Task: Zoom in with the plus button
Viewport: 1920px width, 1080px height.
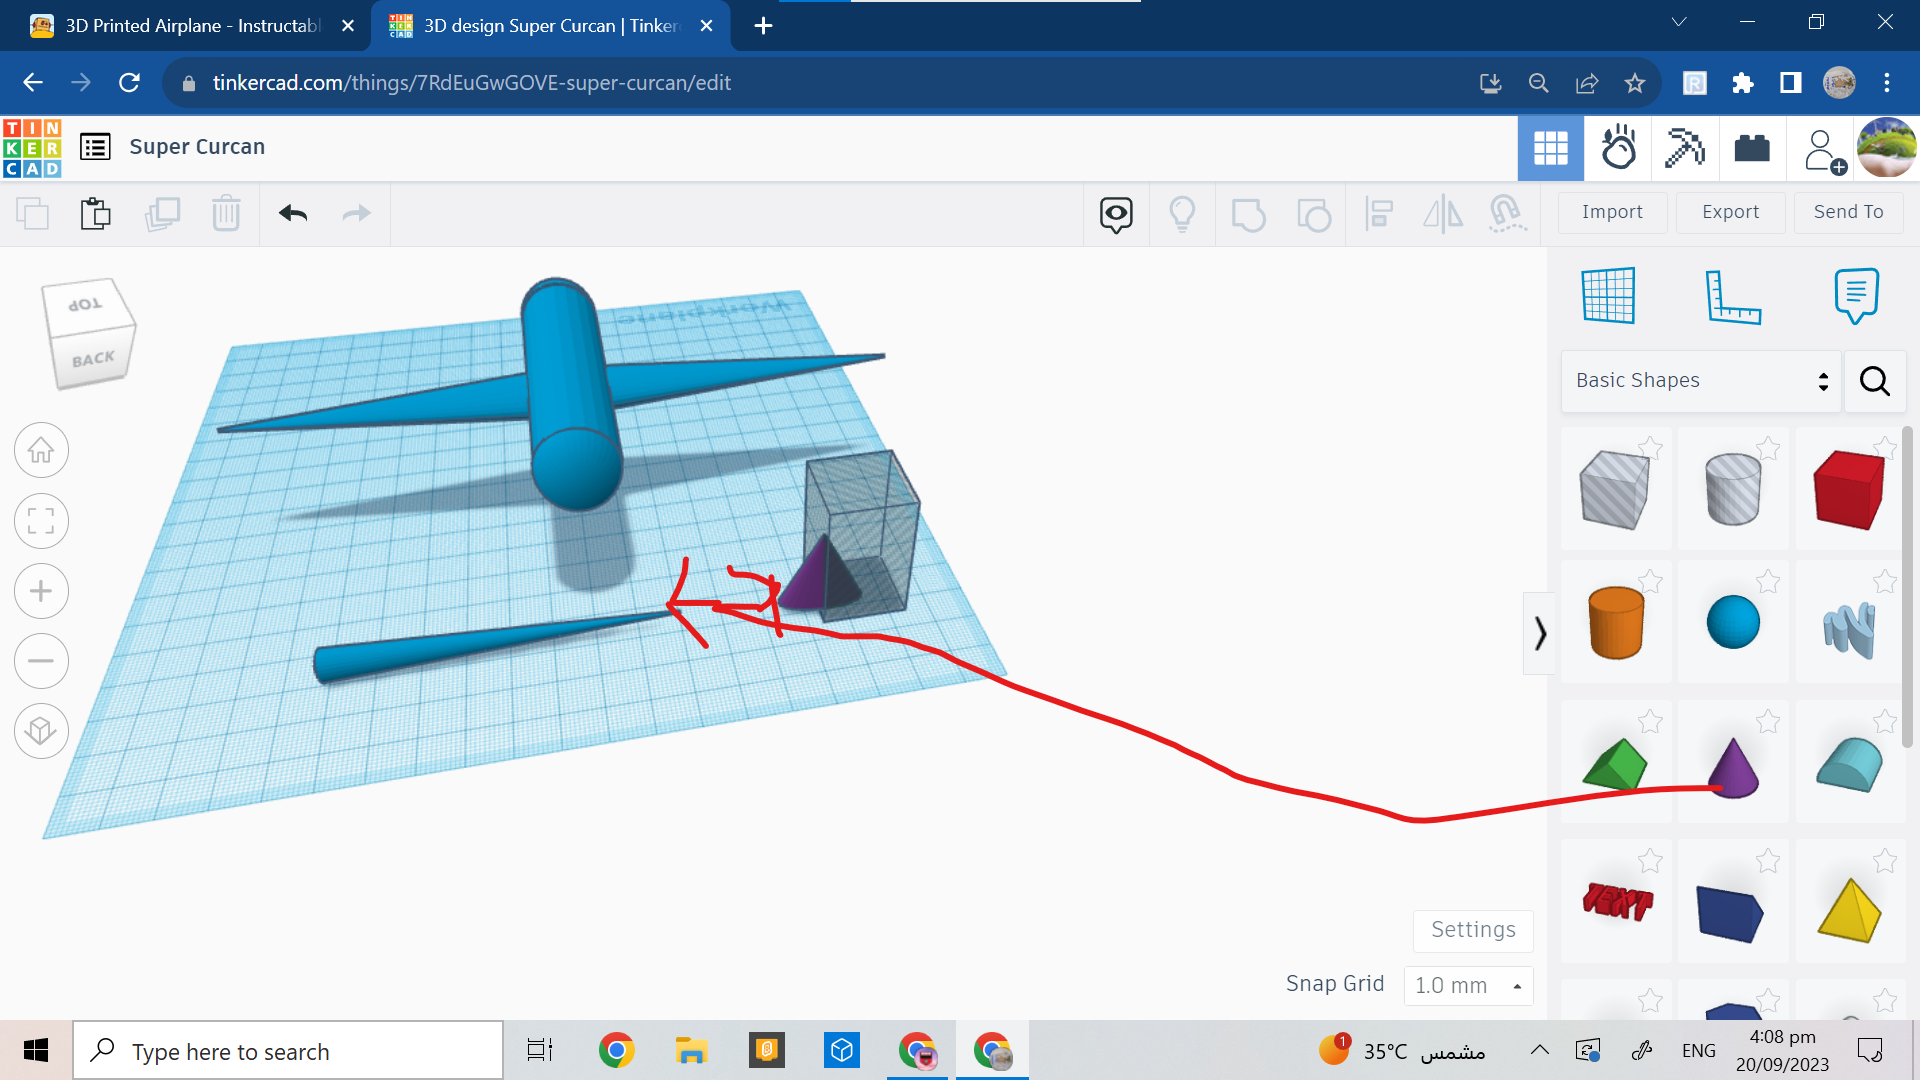Action: pos(41,591)
